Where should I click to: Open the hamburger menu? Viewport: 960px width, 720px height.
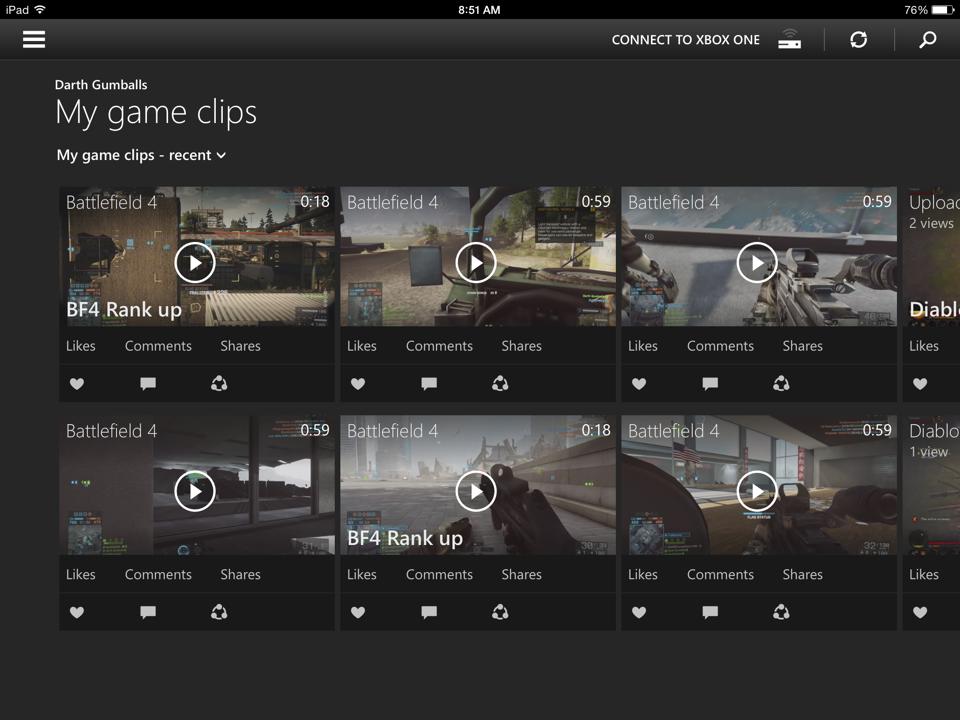34,40
